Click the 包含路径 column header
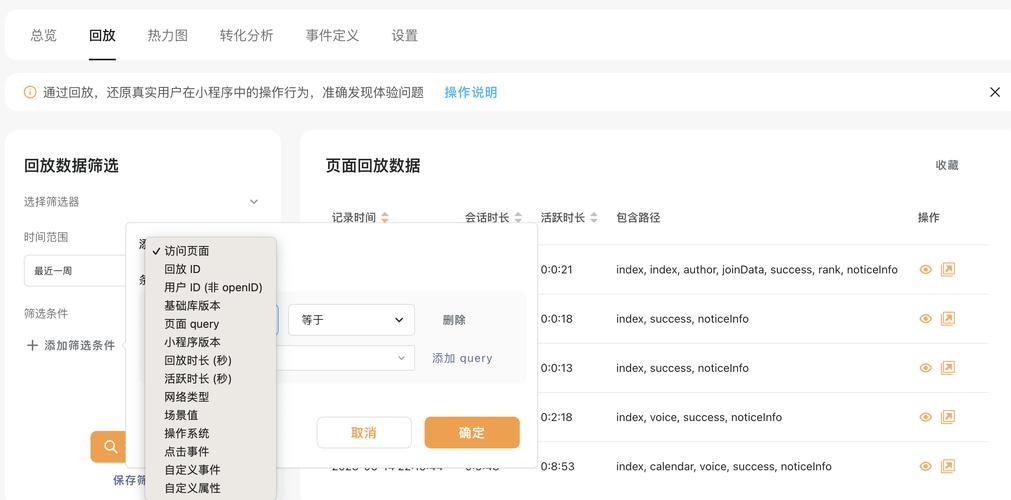 pos(638,218)
